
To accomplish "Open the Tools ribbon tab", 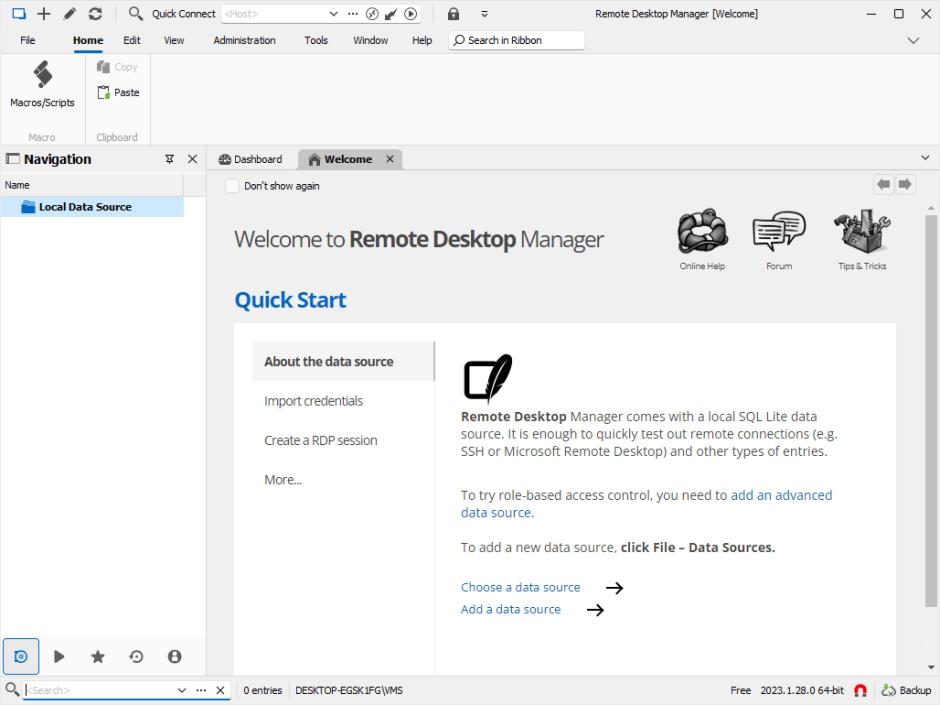I will pyautogui.click(x=316, y=40).
